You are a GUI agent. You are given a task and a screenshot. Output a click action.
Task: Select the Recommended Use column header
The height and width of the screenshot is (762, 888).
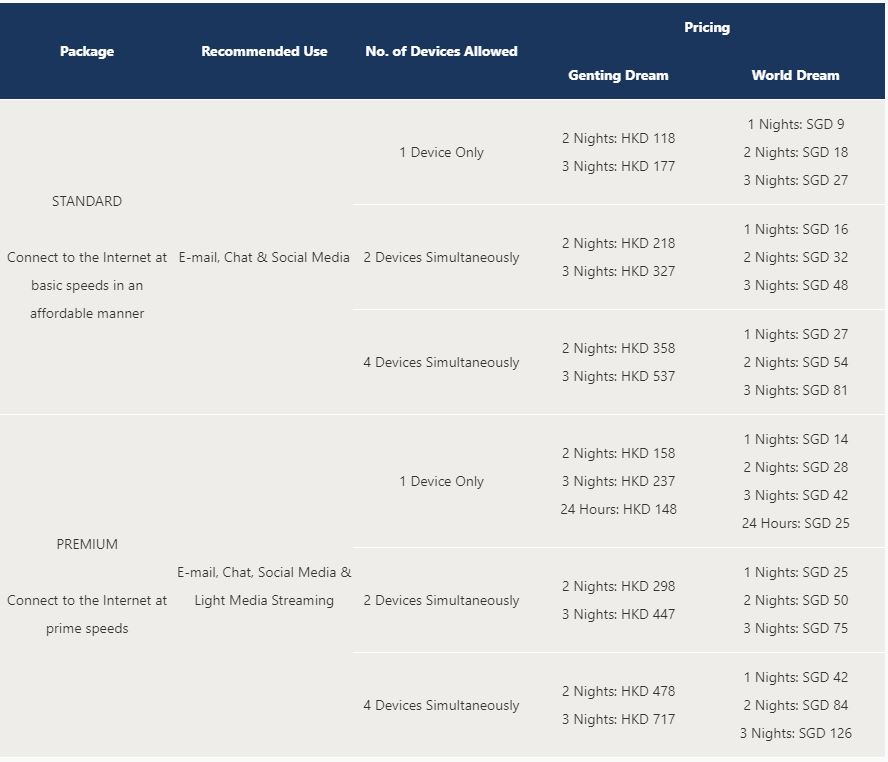pos(264,51)
